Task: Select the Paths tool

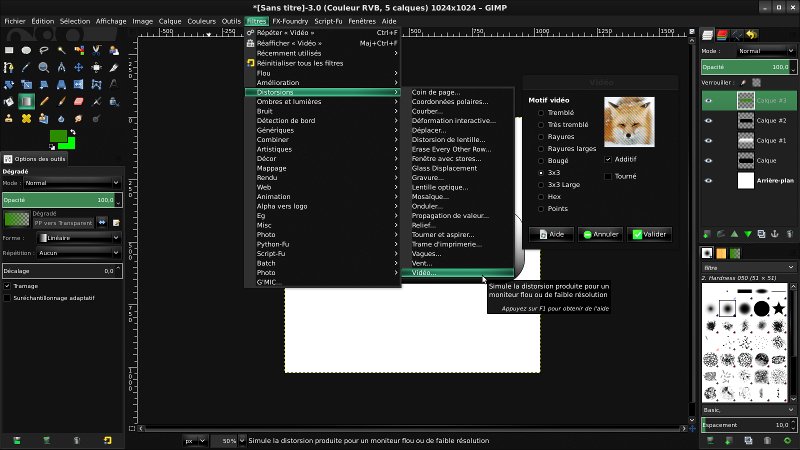Action: (x=9, y=67)
